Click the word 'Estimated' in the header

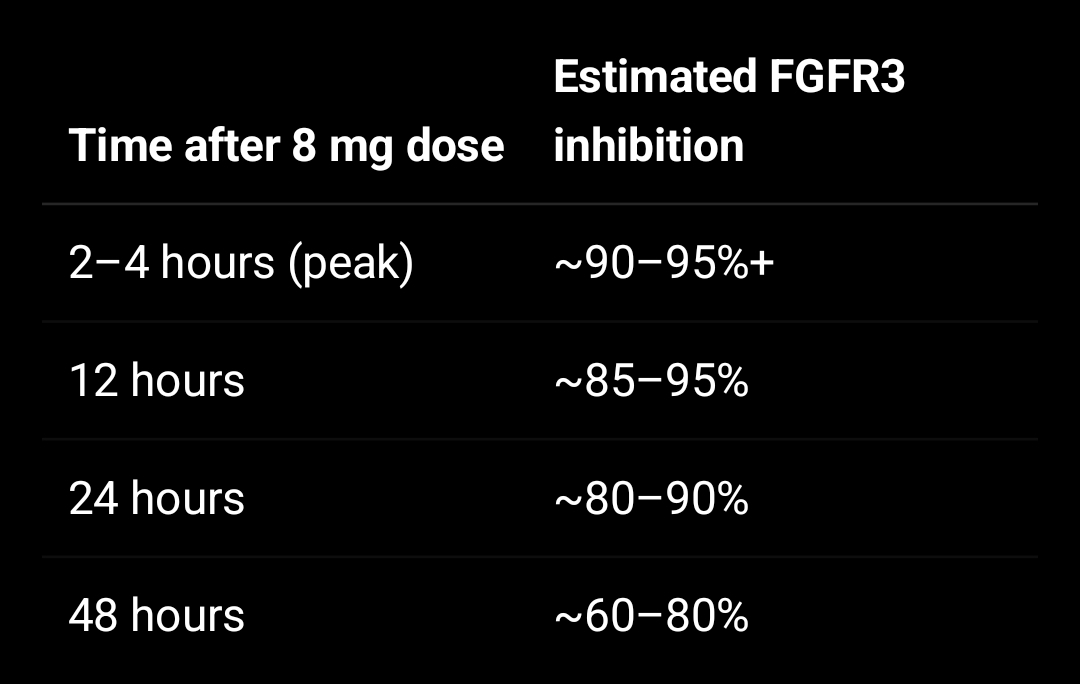(655, 76)
